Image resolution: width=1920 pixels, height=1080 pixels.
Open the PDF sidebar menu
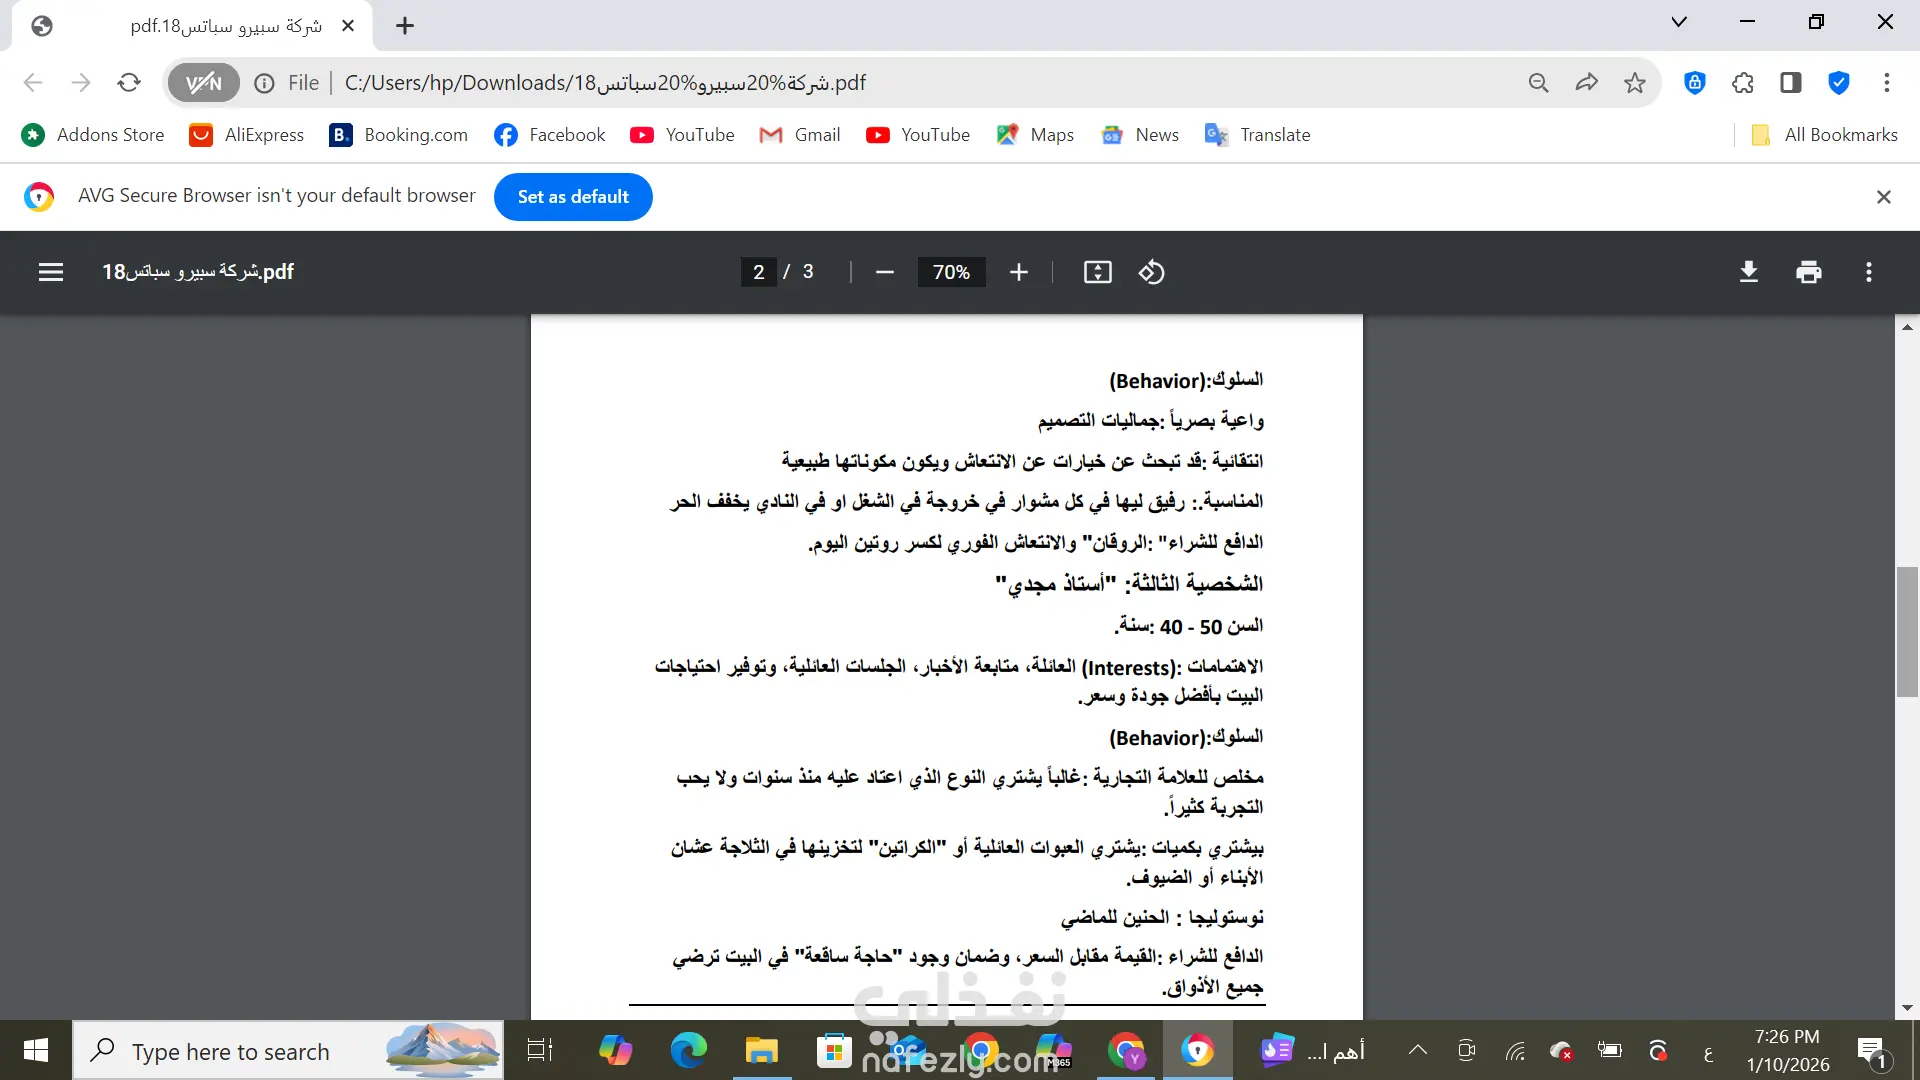click(x=51, y=272)
